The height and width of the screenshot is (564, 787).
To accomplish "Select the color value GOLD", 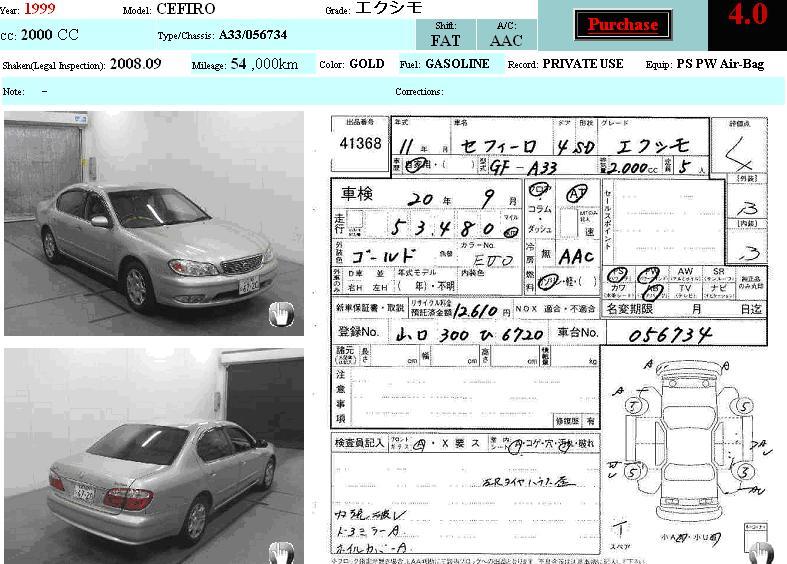I will point(367,64).
